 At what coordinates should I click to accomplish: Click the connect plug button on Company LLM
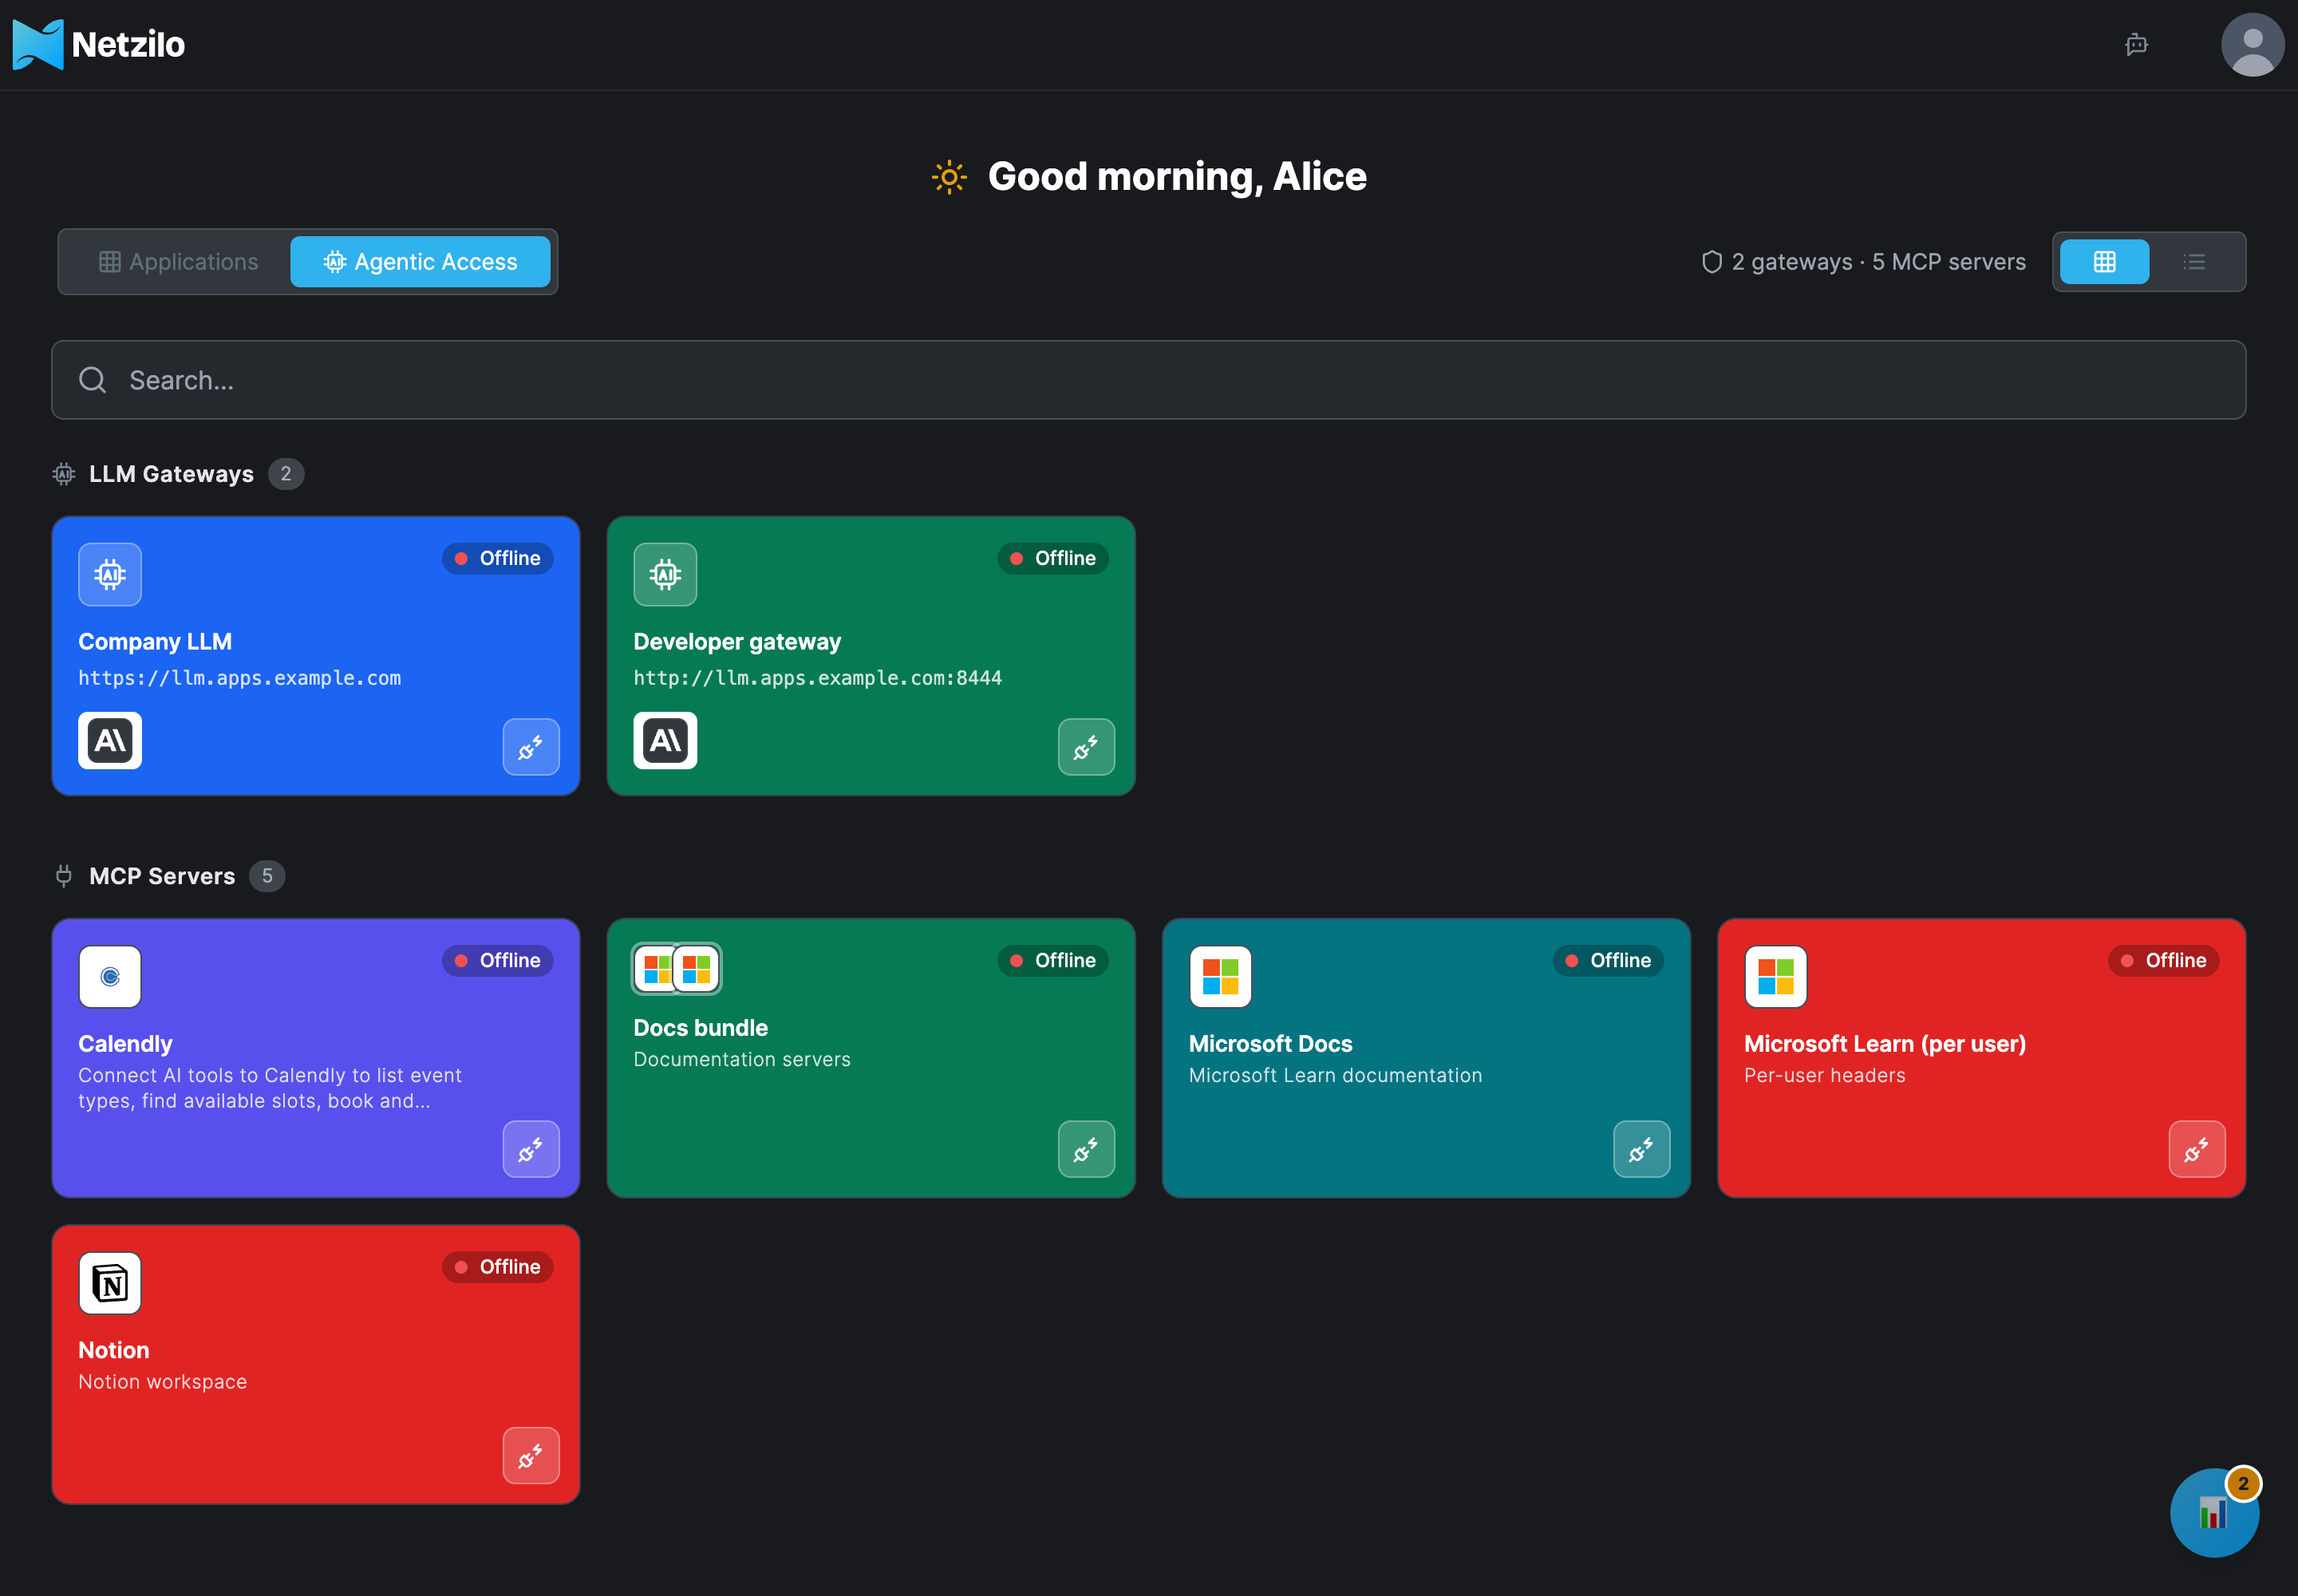tap(531, 747)
